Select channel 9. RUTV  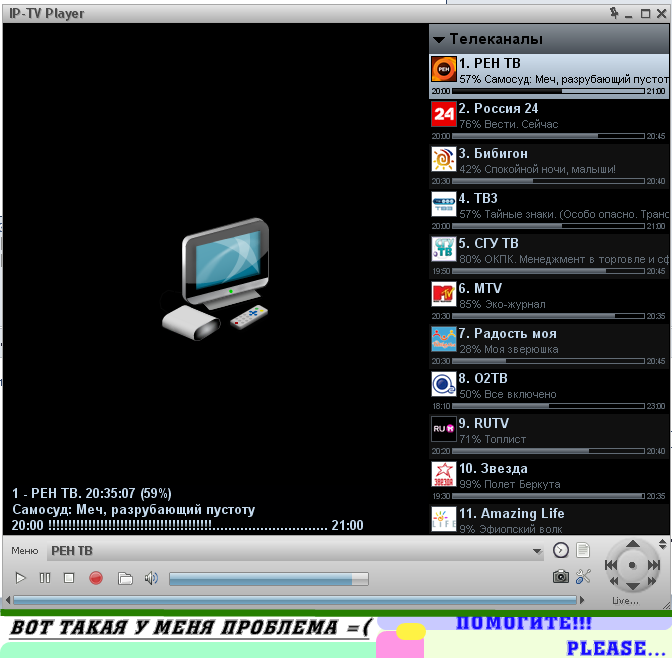549,436
